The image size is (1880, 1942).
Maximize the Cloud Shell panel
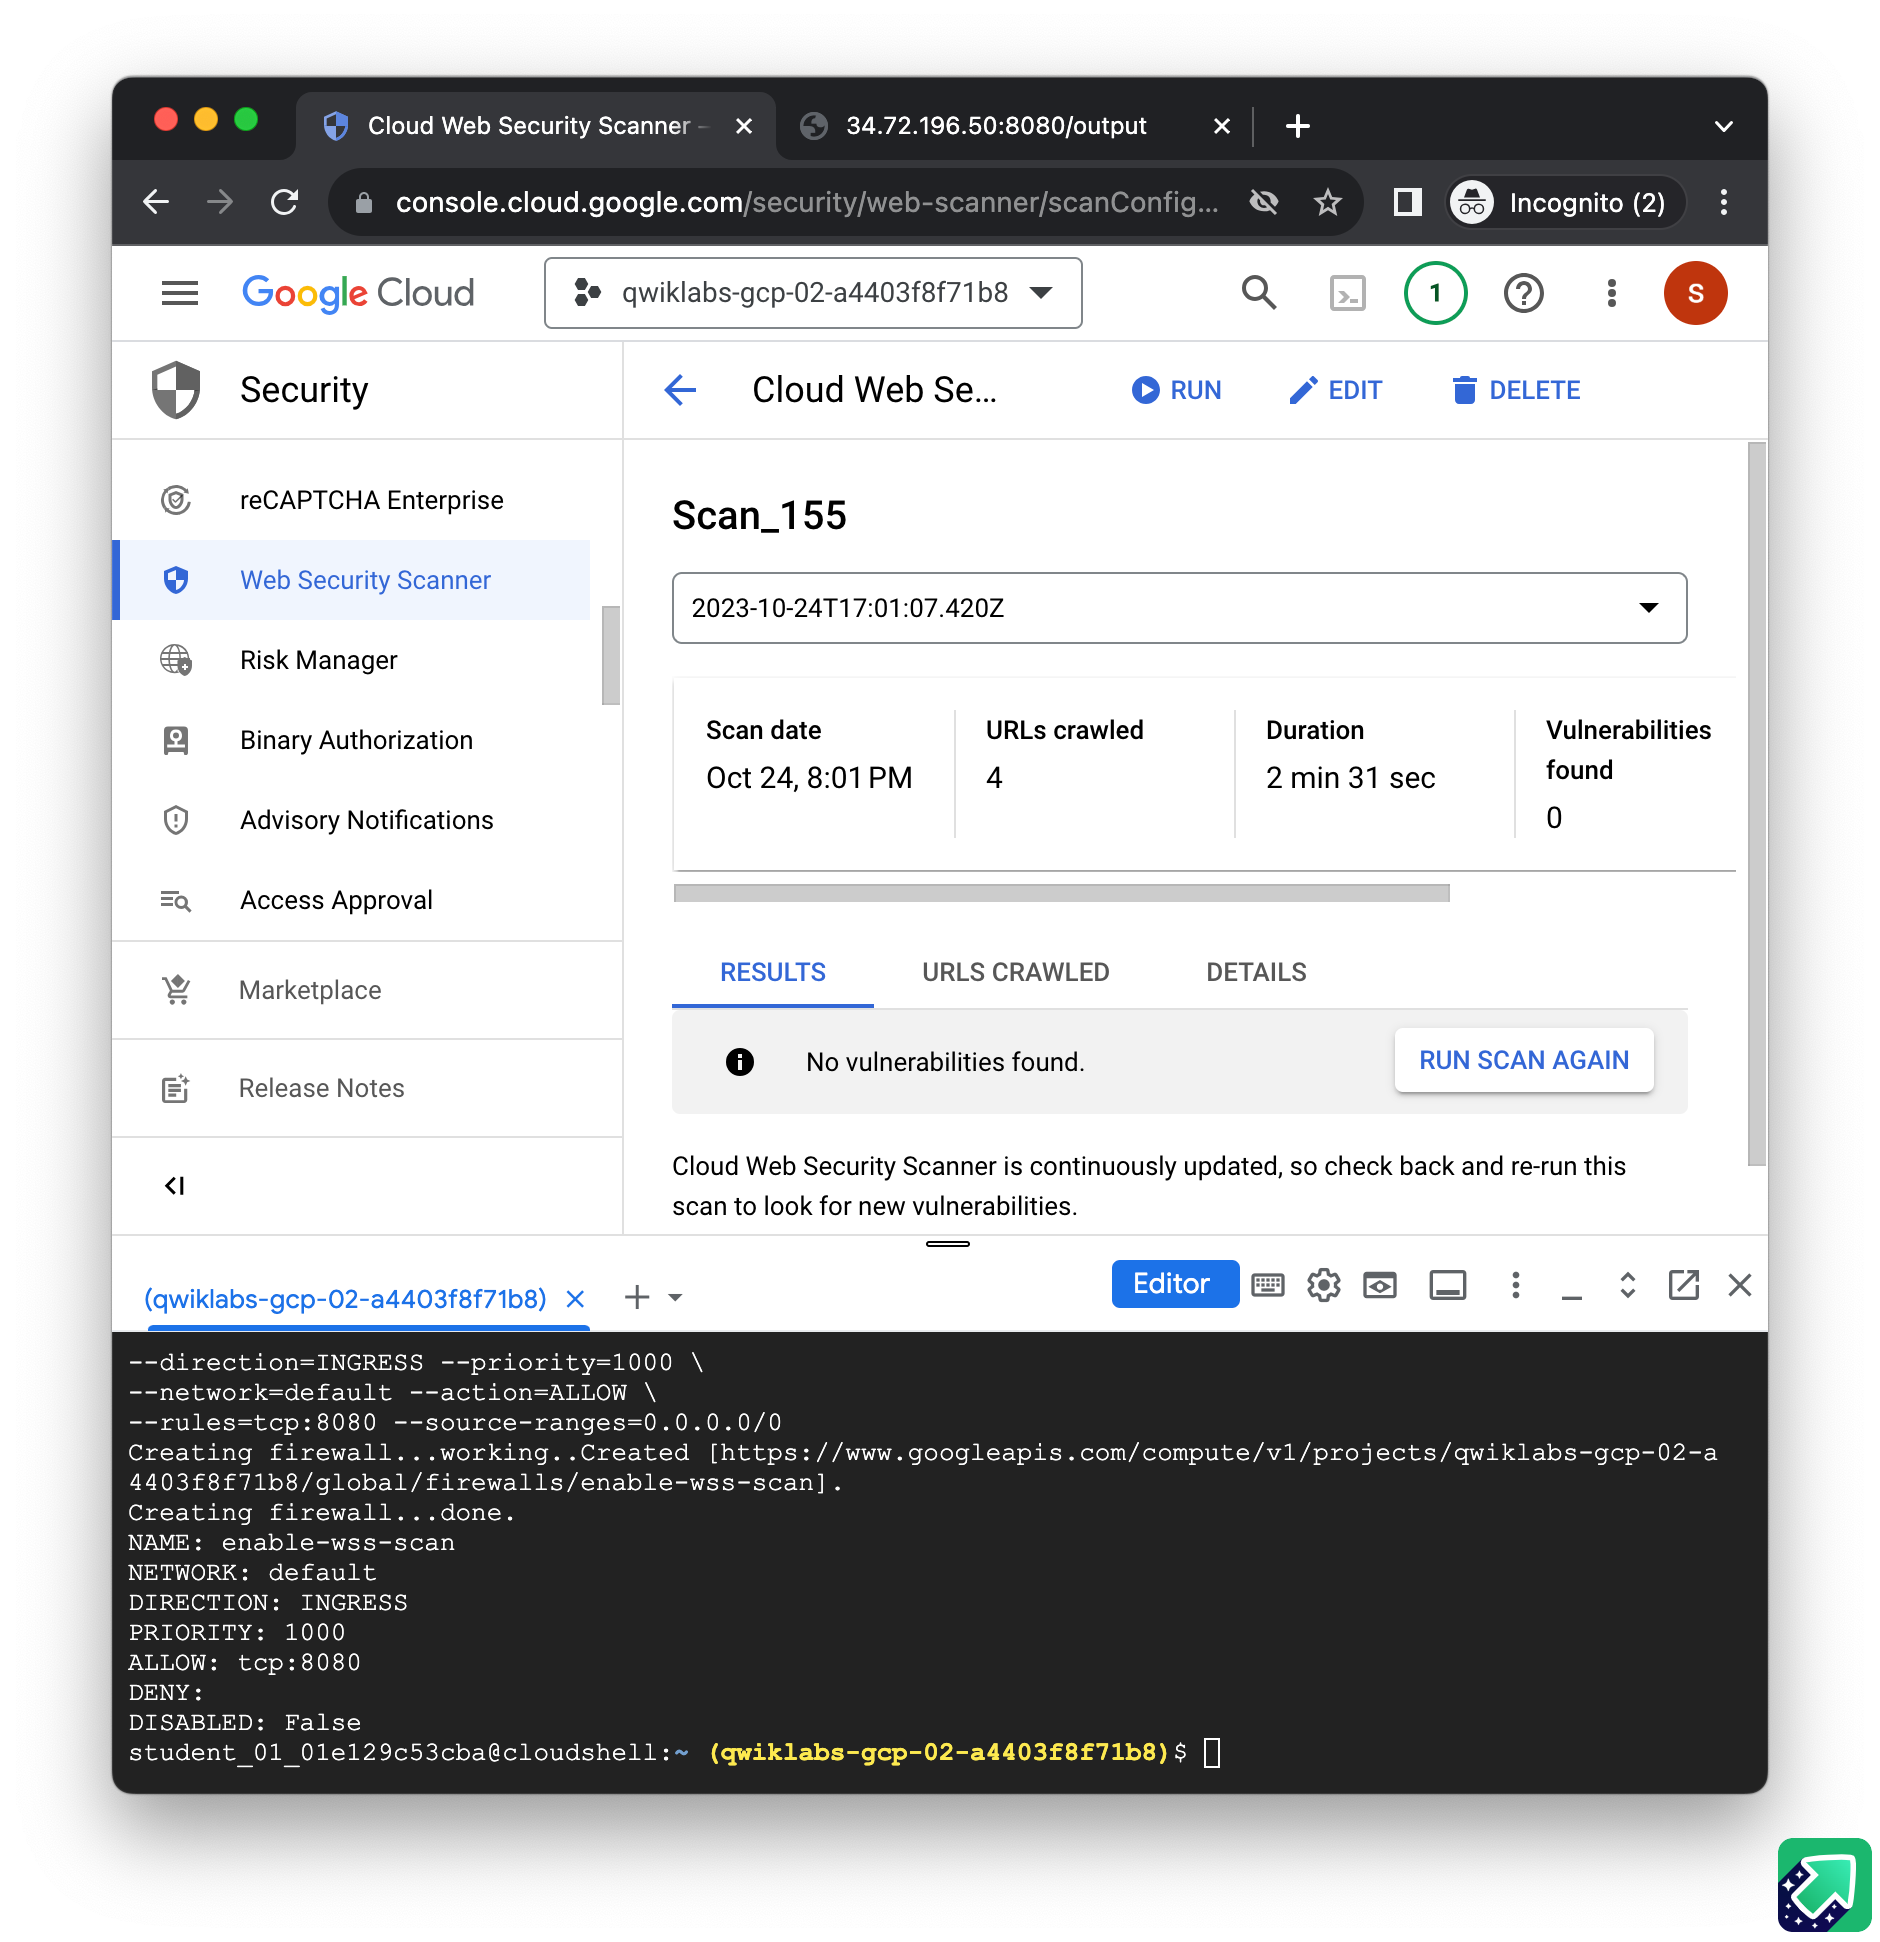tap(1627, 1285)
